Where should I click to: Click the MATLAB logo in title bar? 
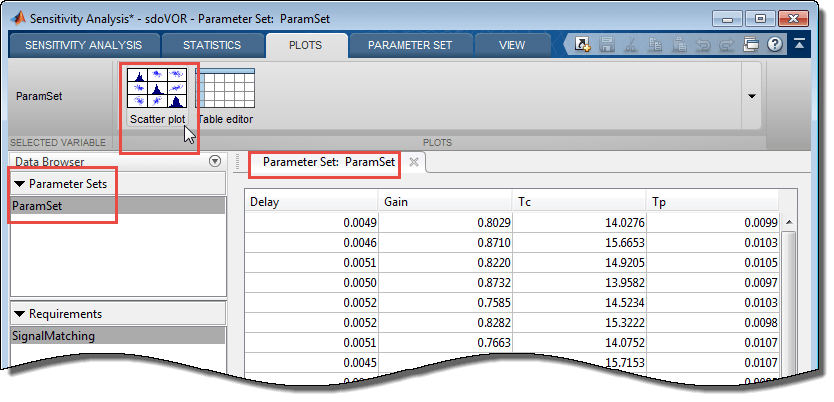[19, 18]
